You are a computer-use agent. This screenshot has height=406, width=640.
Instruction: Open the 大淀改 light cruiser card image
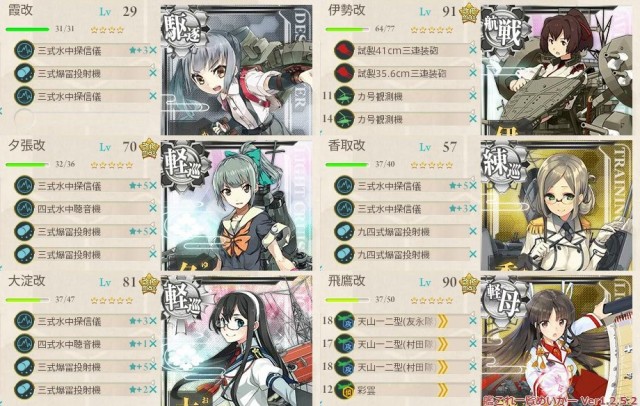[236, 341]
